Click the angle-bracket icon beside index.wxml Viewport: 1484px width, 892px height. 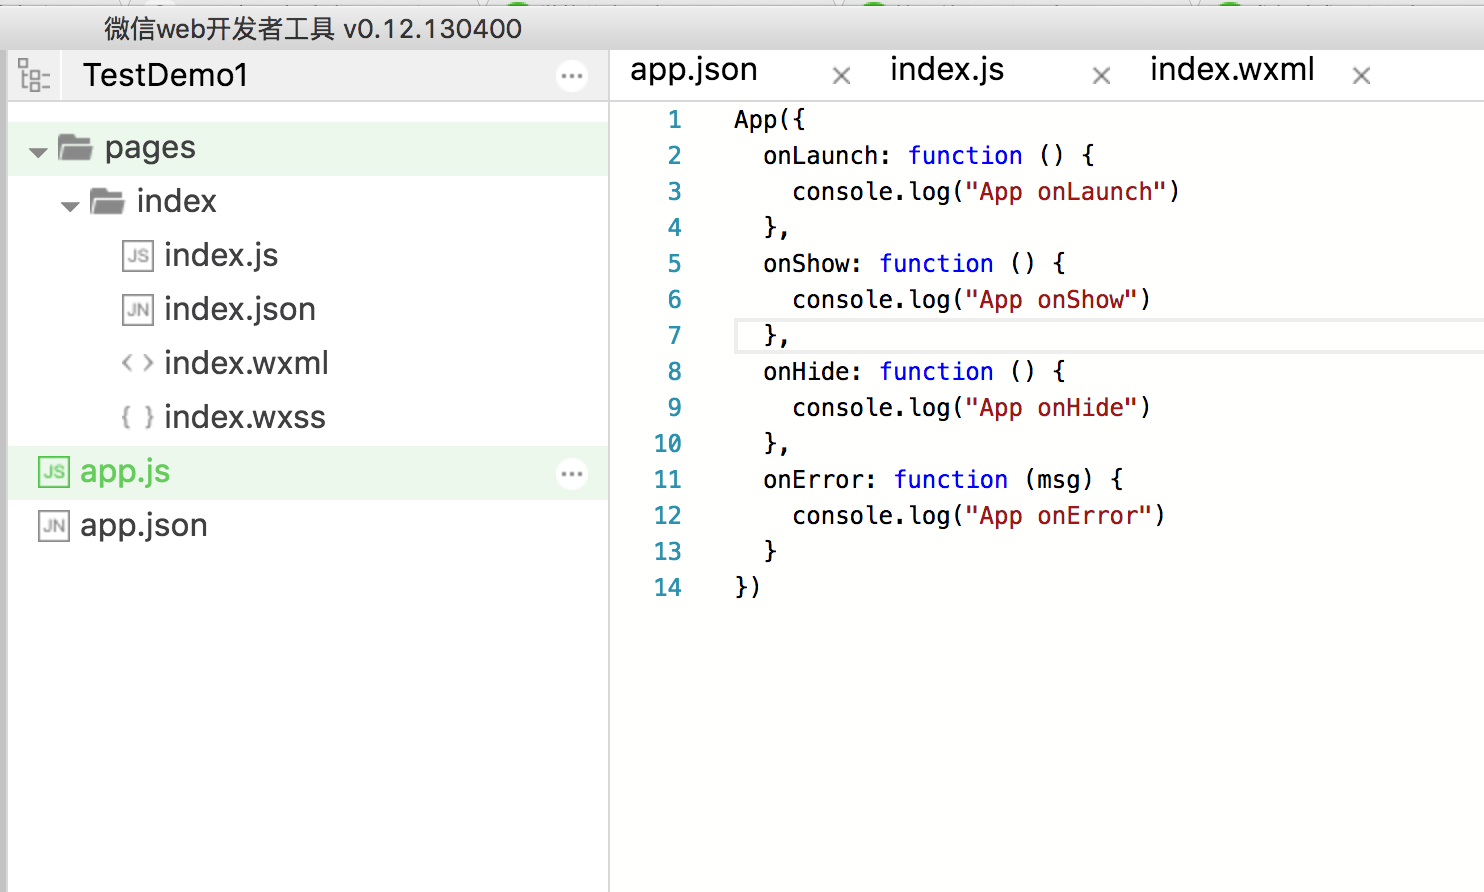point(138,363)
